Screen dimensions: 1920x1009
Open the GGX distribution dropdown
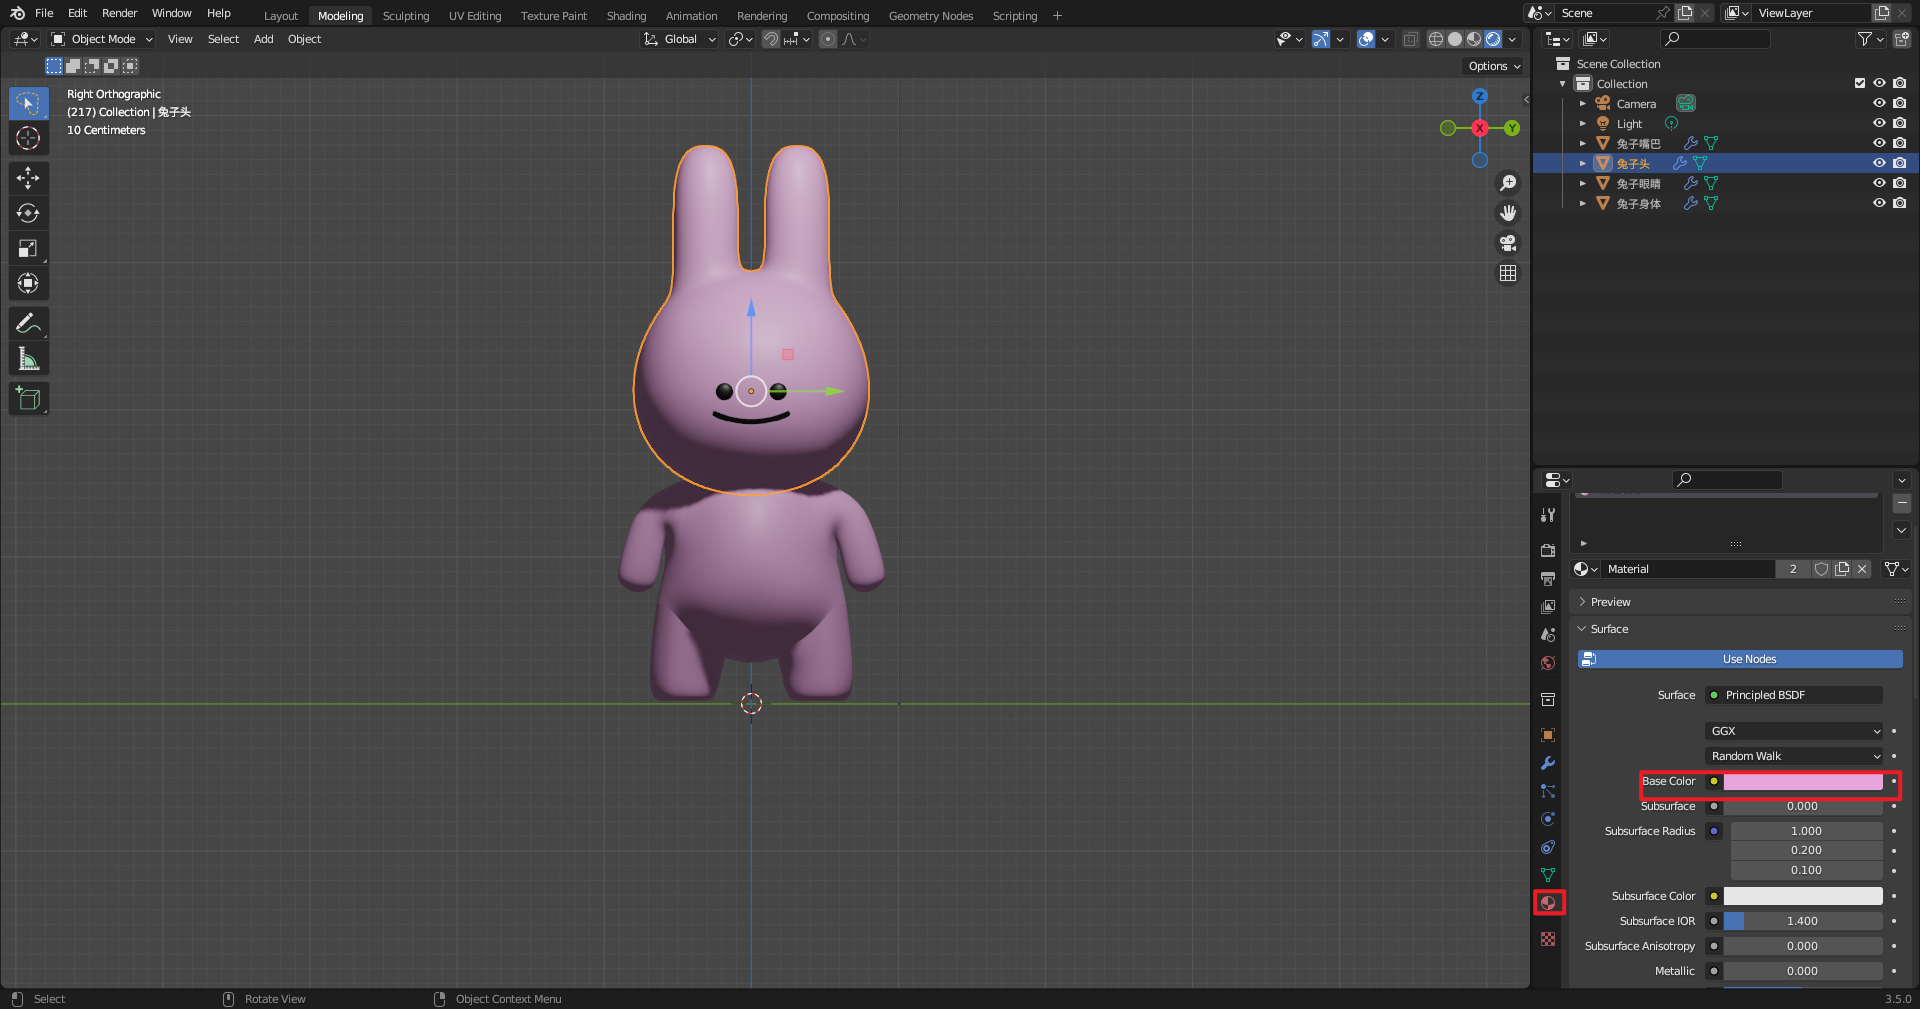(1794, 731)
